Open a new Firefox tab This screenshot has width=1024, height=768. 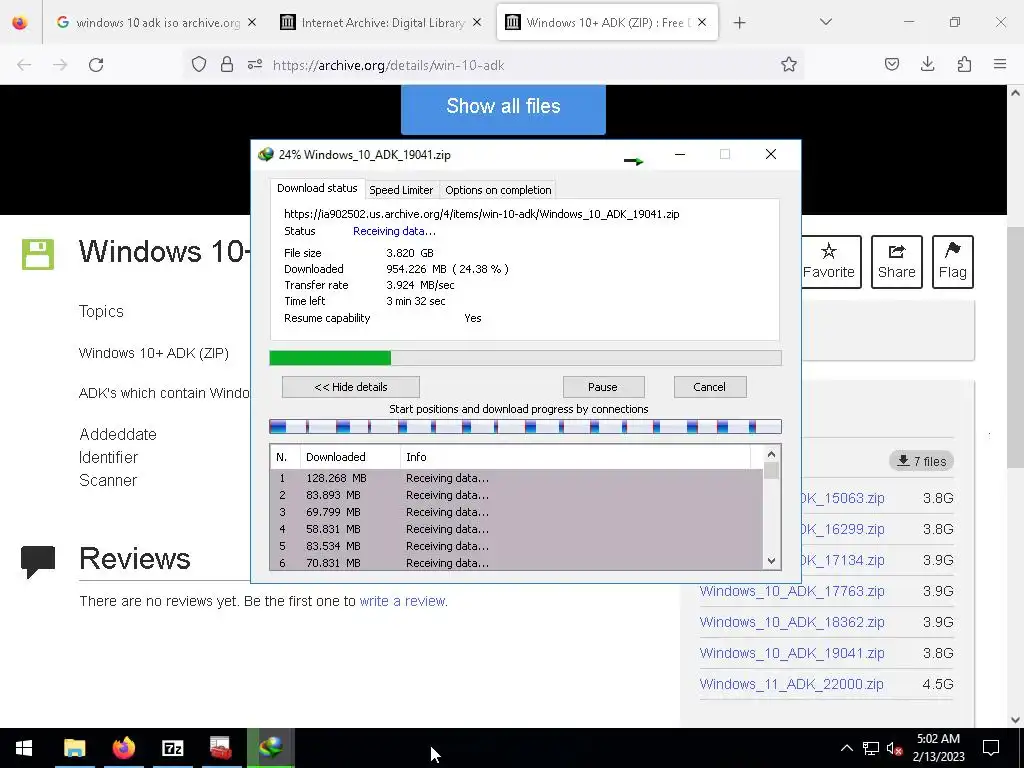[x=739, y=23]
